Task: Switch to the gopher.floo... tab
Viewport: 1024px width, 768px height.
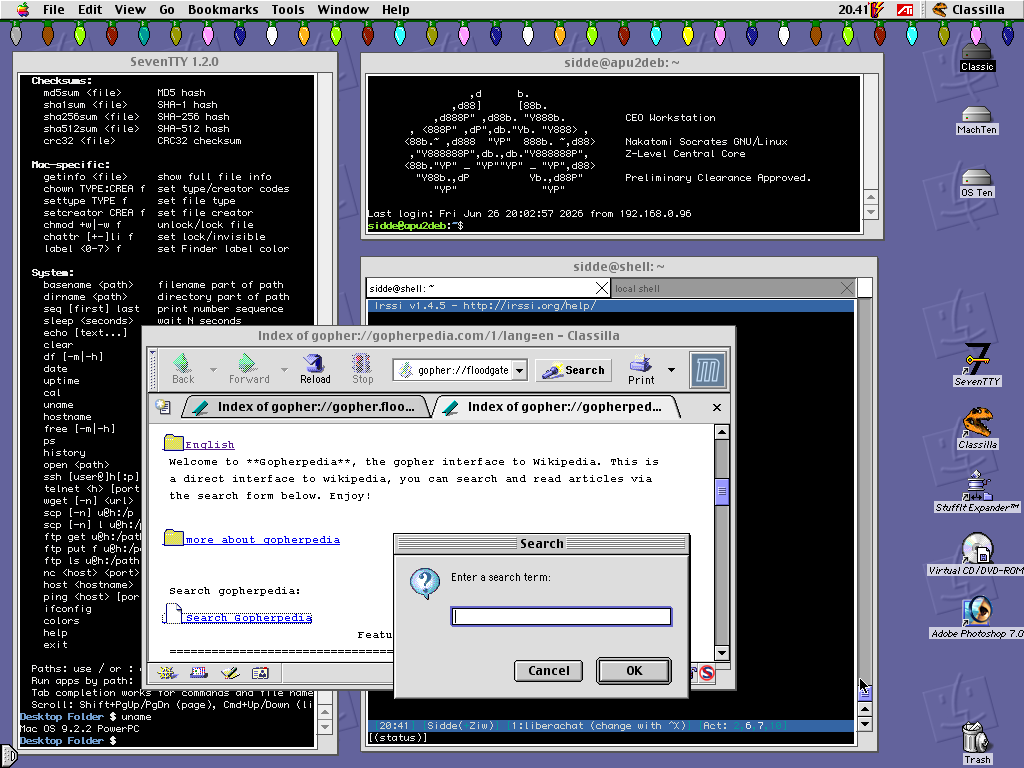Action: pyautogui.click(x=304, y=407)
